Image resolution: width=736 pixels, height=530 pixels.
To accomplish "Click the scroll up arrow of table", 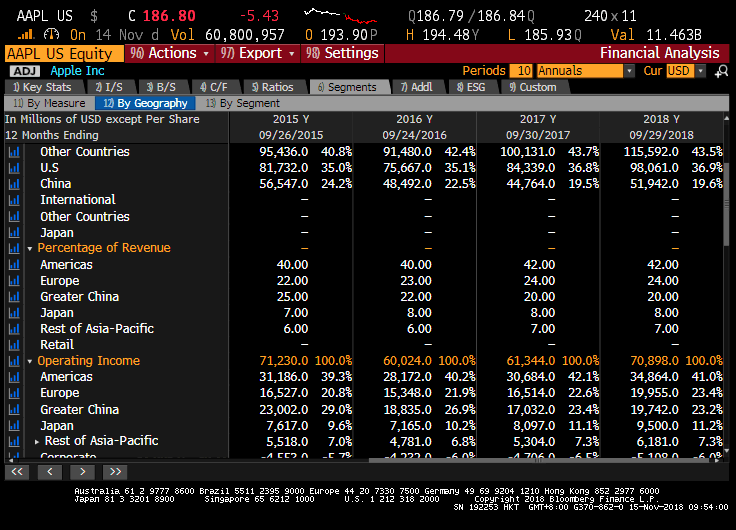I will (727, 117).
